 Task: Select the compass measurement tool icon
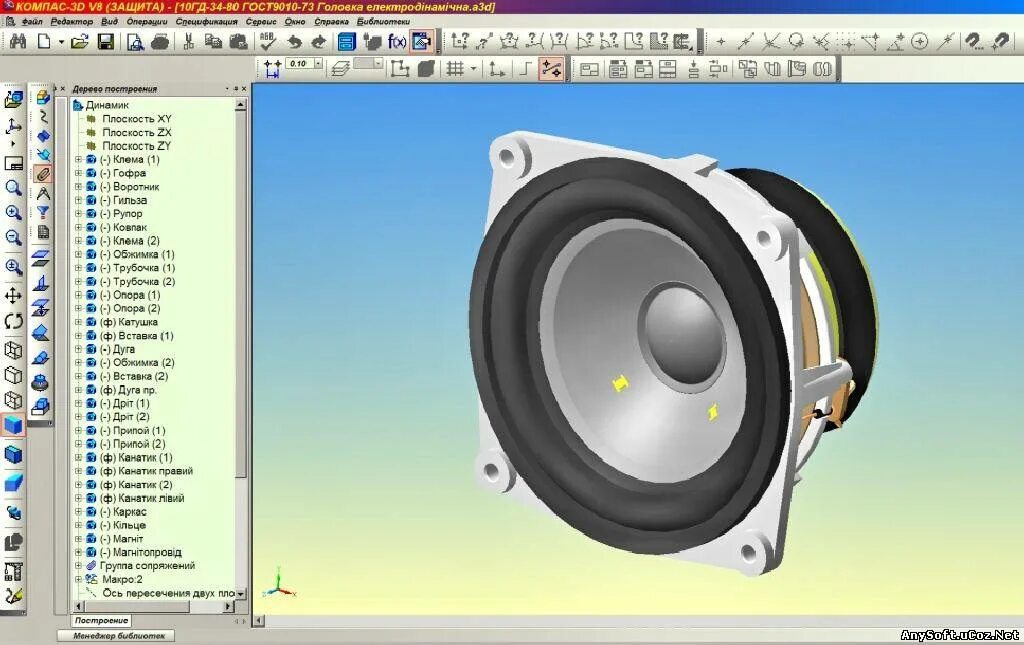click(x=42, y=193)
